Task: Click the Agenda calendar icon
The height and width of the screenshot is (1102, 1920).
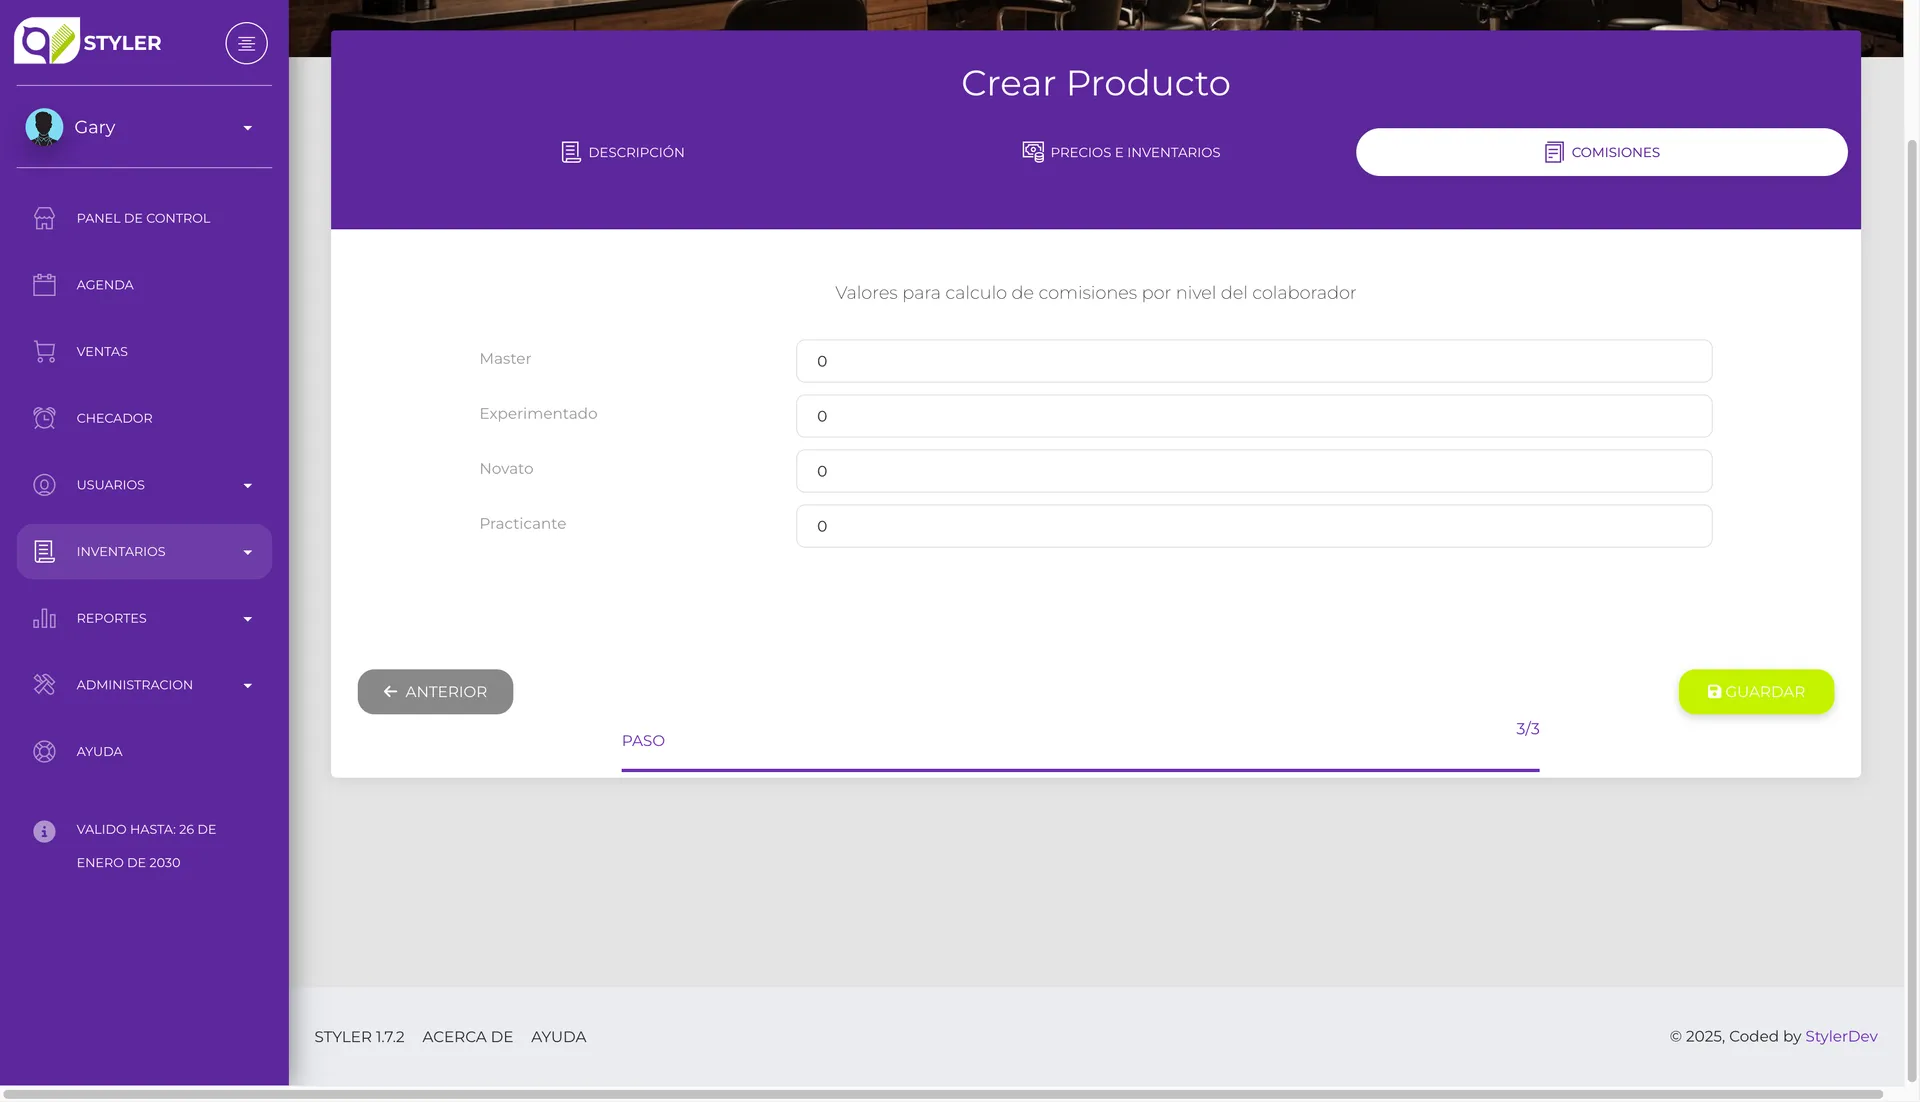Action: [x=44, y=285]
